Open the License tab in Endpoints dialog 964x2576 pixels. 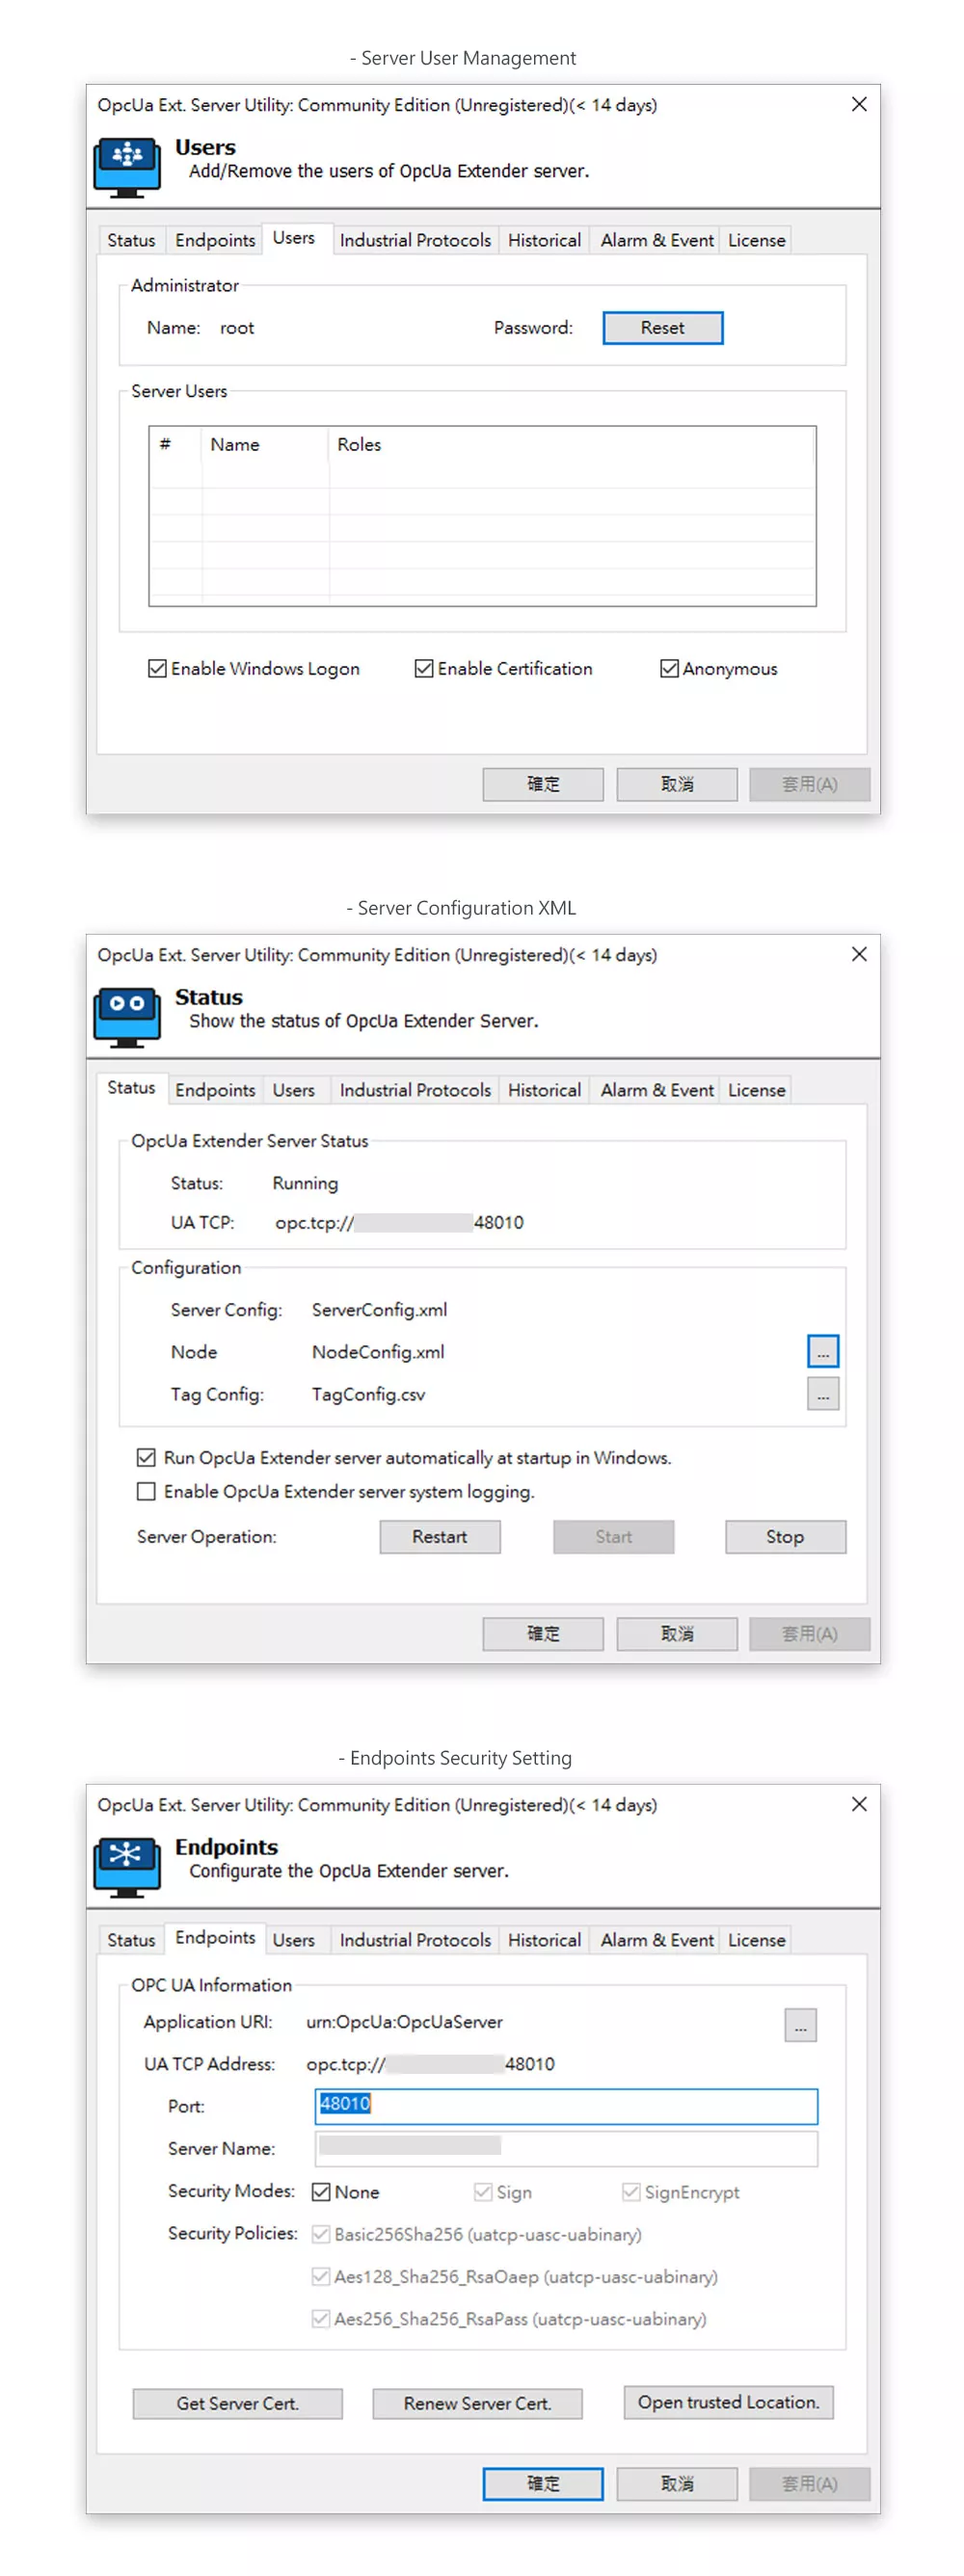pos(756,1940)
